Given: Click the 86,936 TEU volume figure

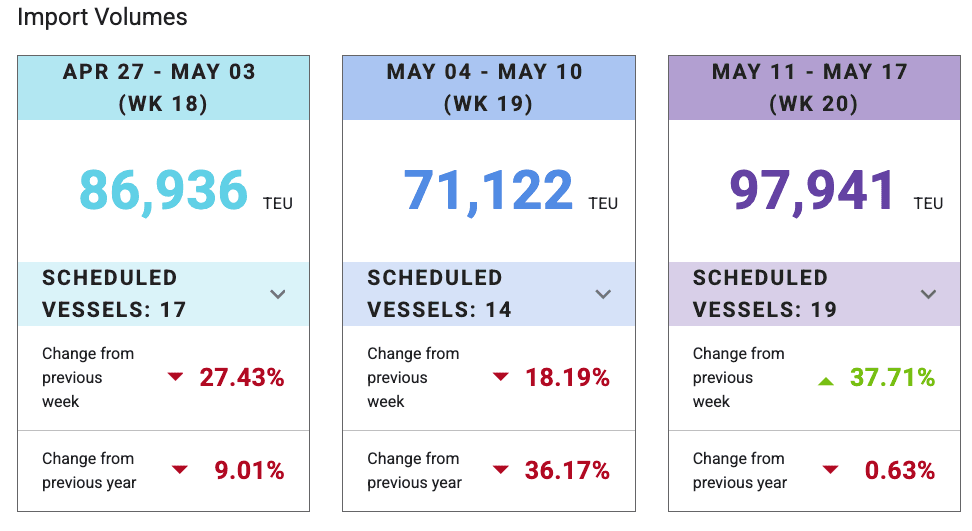Looking at the screenshot, I should [x=164, y=190].
